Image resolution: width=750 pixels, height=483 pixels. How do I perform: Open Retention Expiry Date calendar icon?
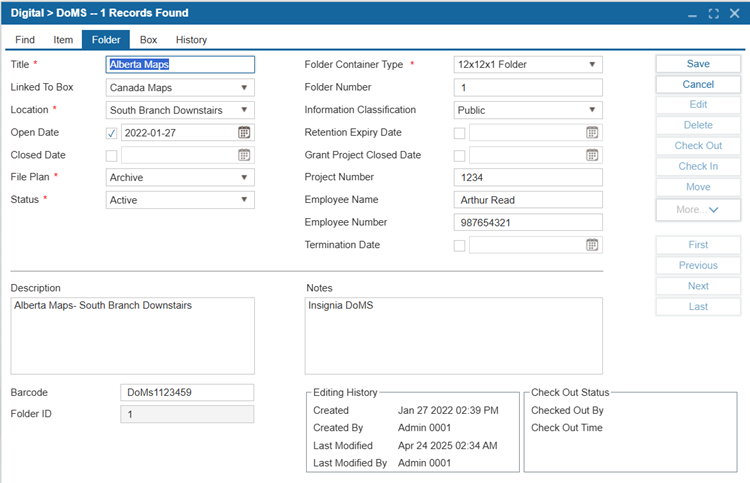coord(592,132)
